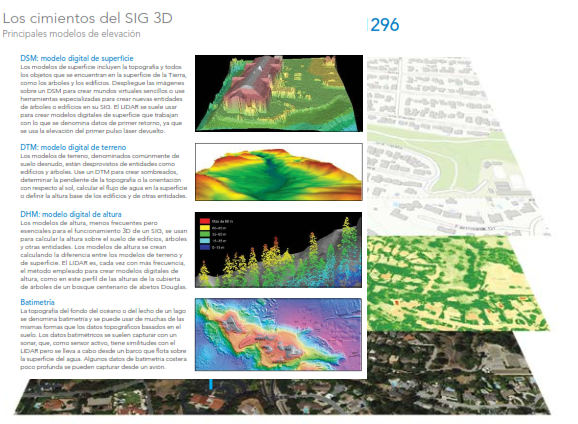Click the yellow legend swatch in DHM image
Screen dimensions: 578x424
coord(205,228)
